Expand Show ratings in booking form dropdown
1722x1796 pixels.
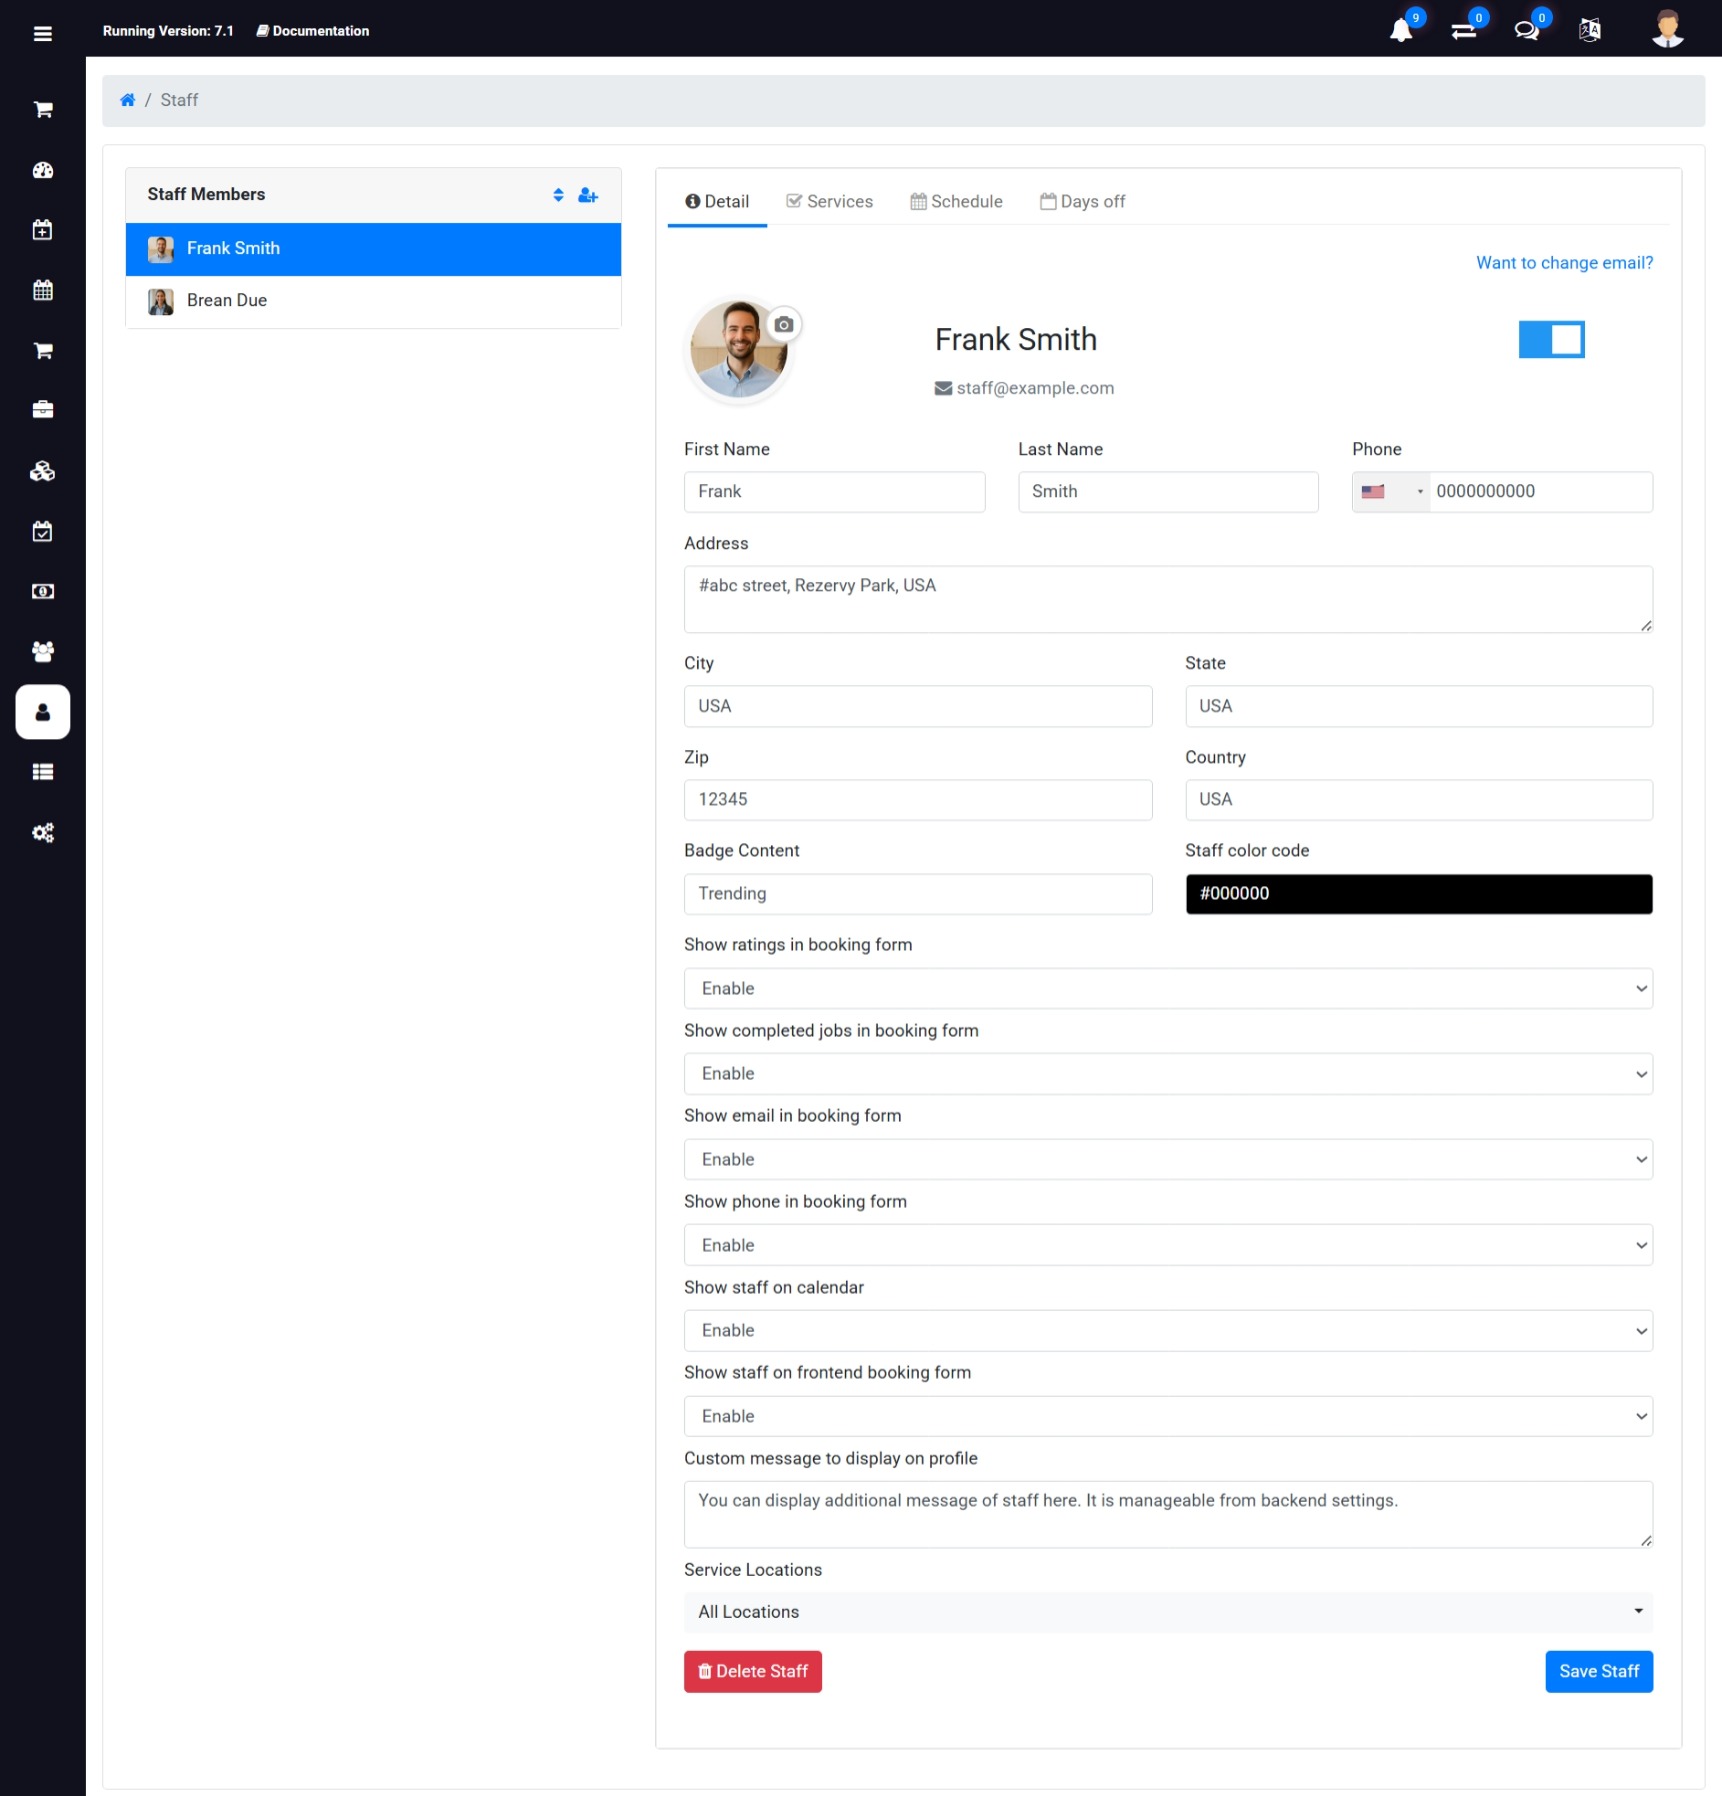tap(1167, 988)
